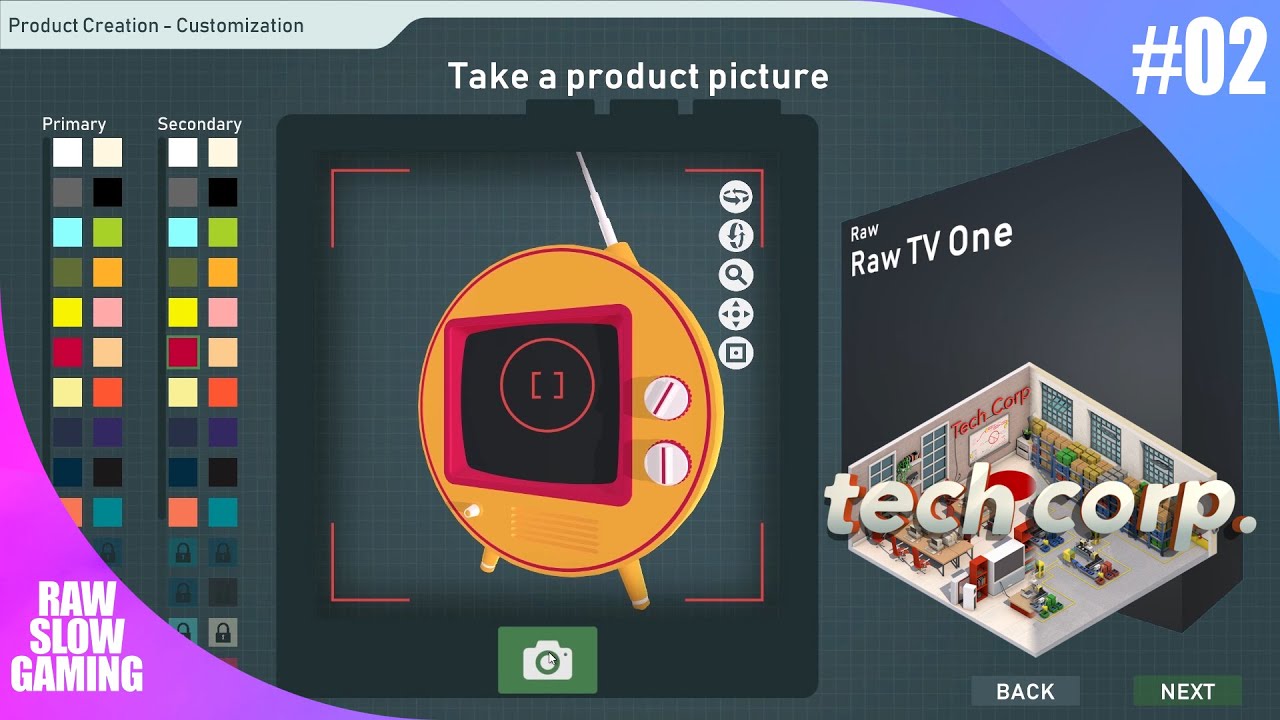The width and height of the screenshot is (1280, 720).
Task: Pick purple in the Secondary palette
Action: pos(223,432)
